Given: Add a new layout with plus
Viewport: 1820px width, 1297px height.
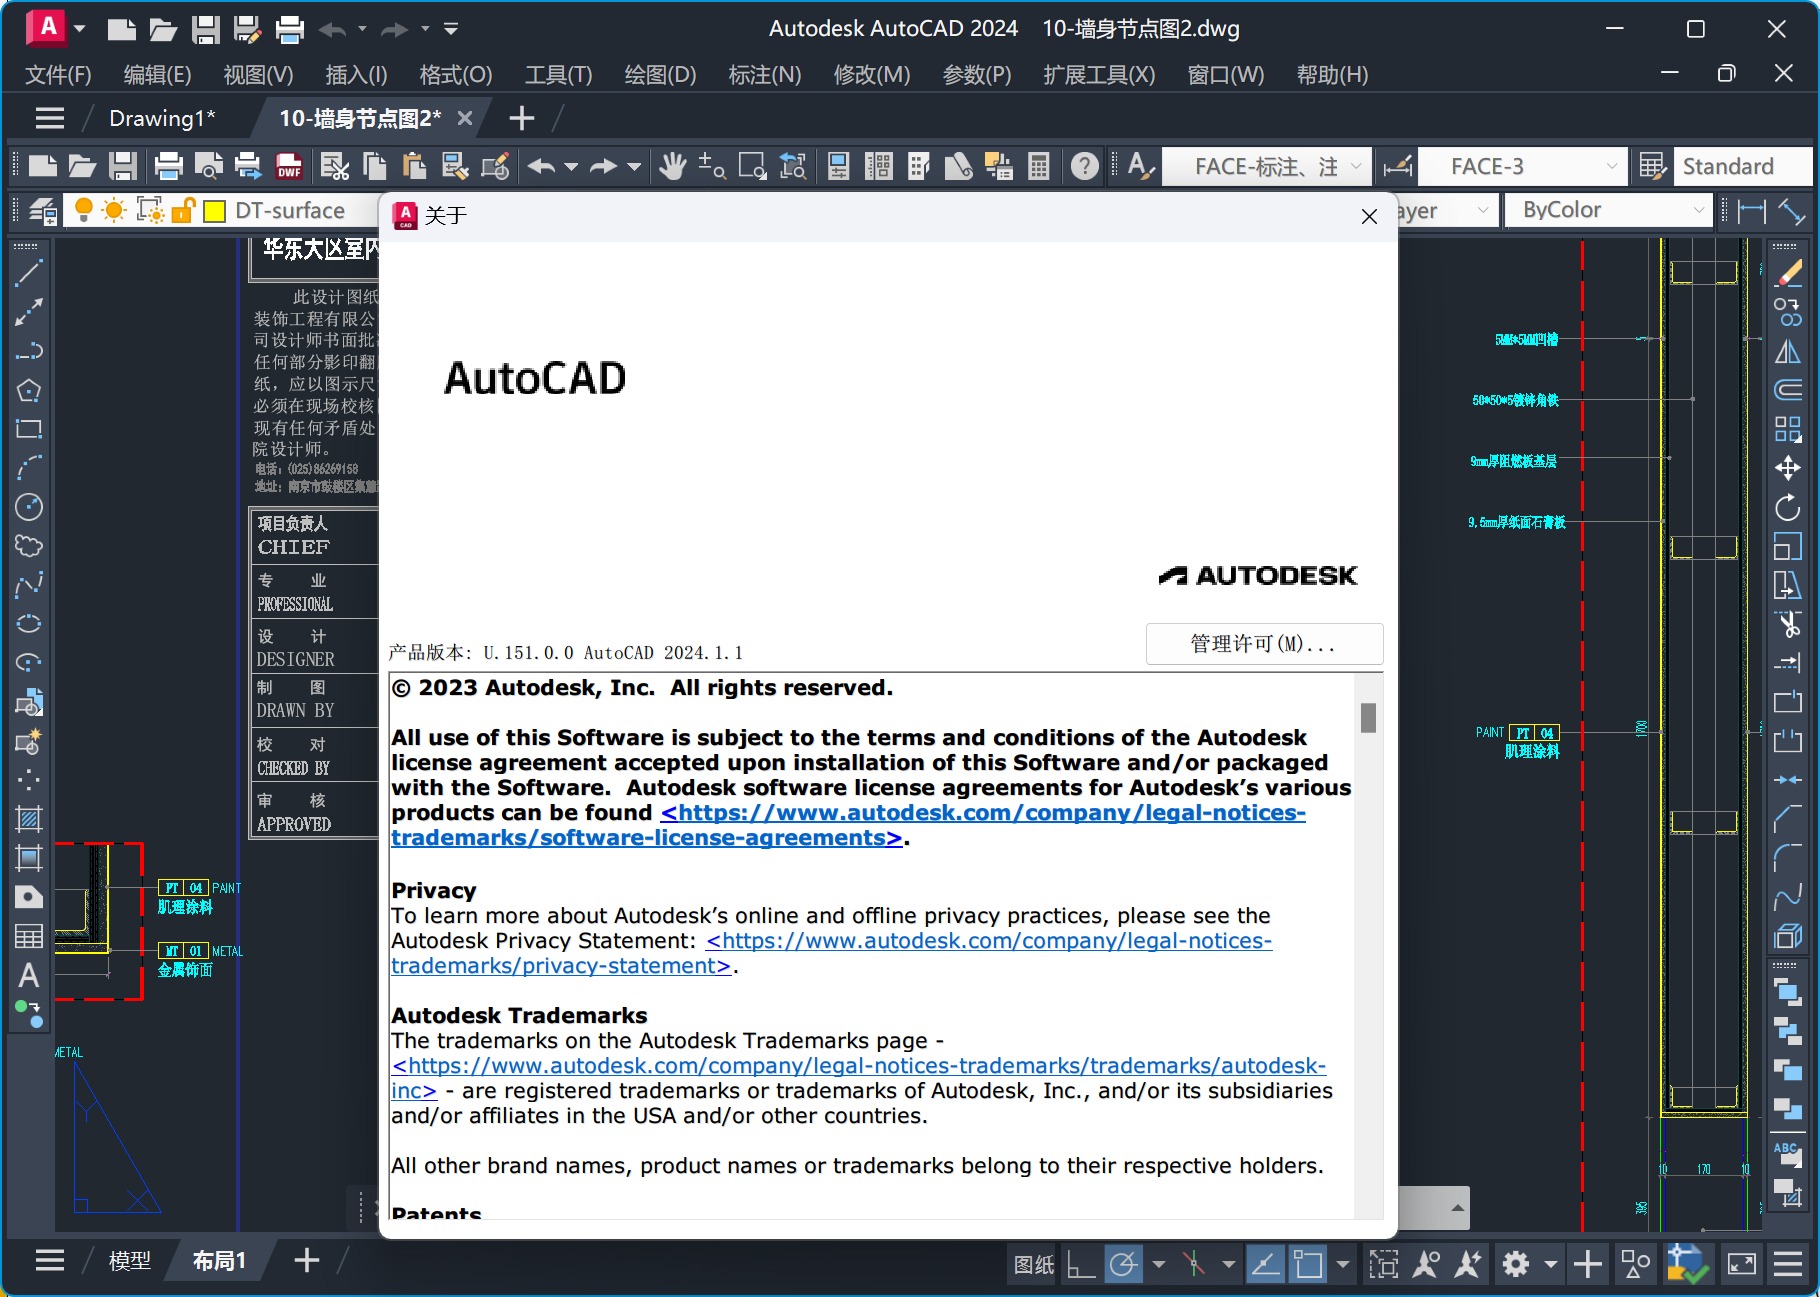Looking at the screenshot, I should [307, 1260].
